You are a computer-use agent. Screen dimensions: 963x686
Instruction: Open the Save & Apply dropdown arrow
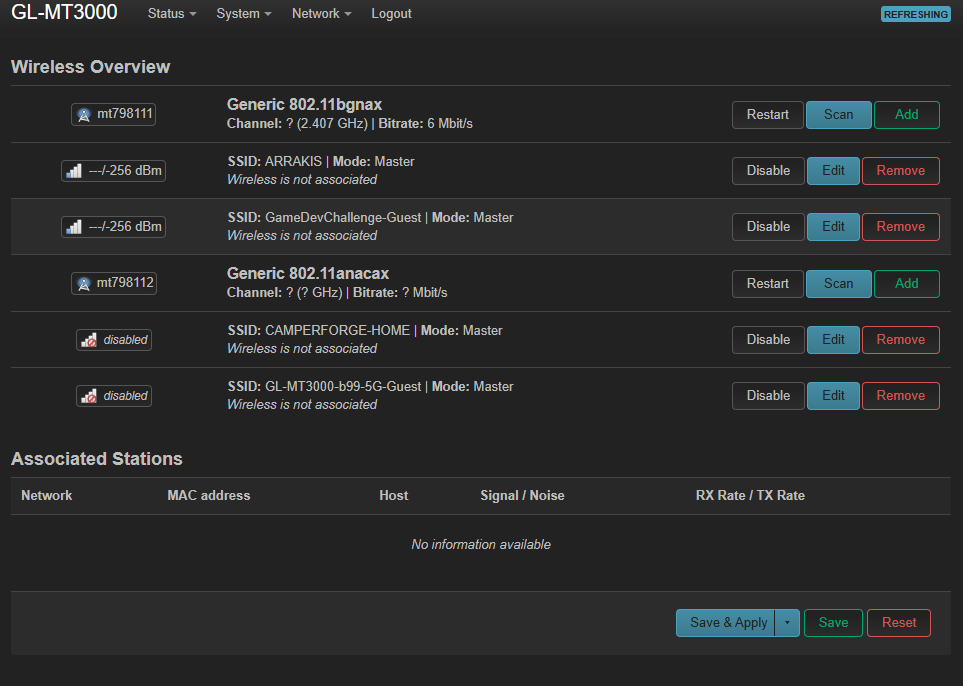point(787,623)
